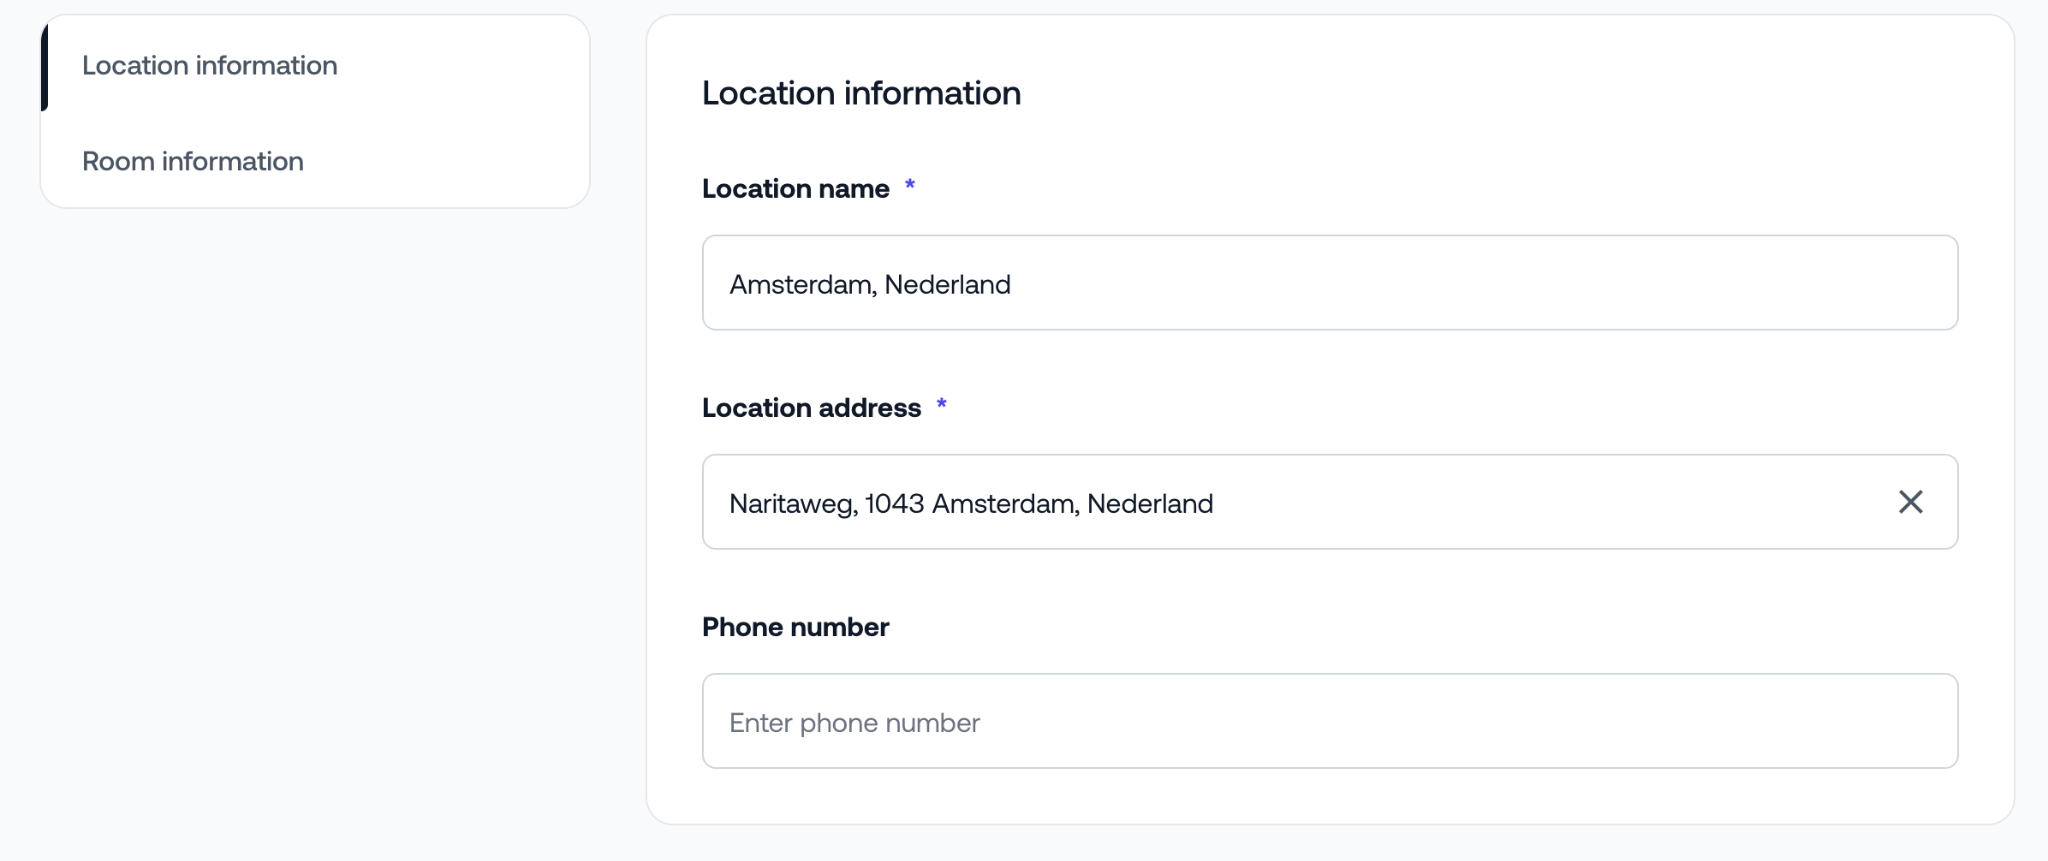Click the word "Nederland" in address field

click(x=1150, y=504)
